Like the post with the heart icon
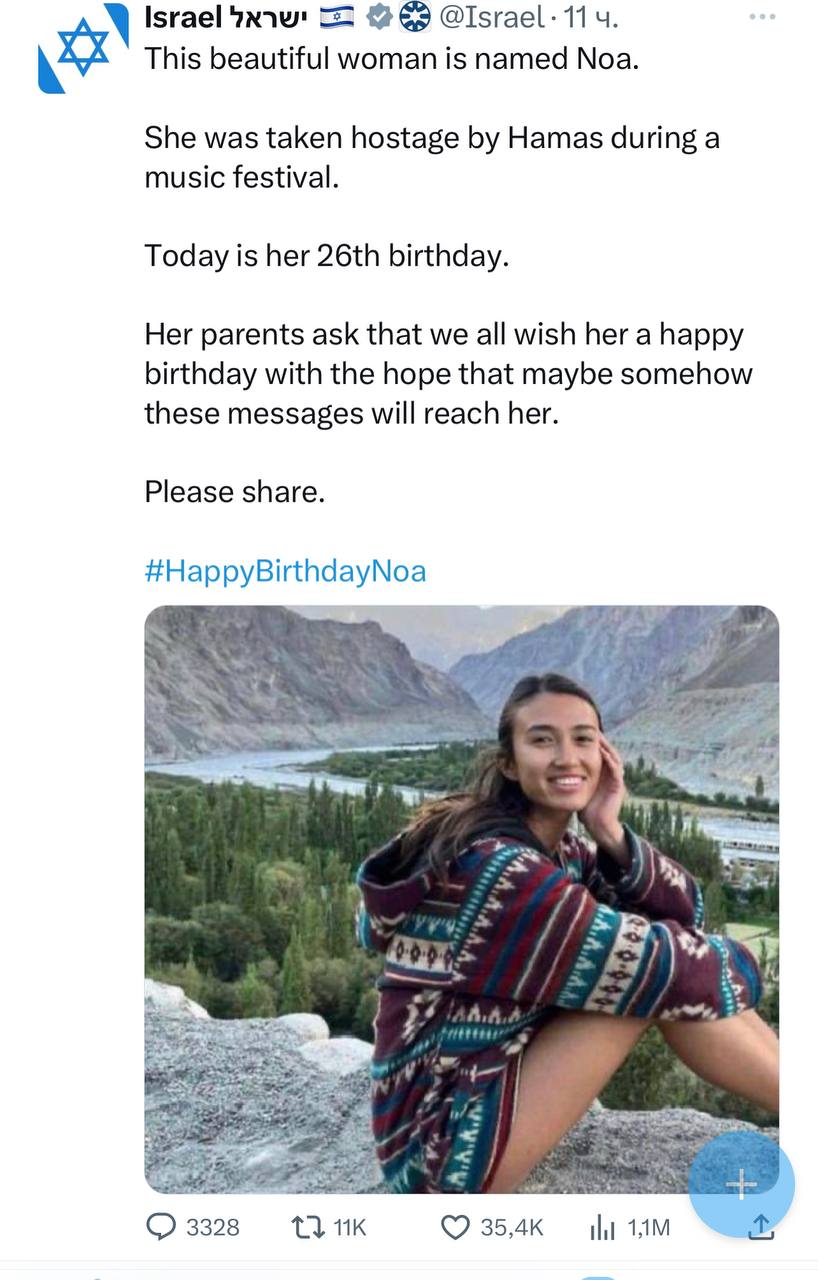 point(455,1226)
